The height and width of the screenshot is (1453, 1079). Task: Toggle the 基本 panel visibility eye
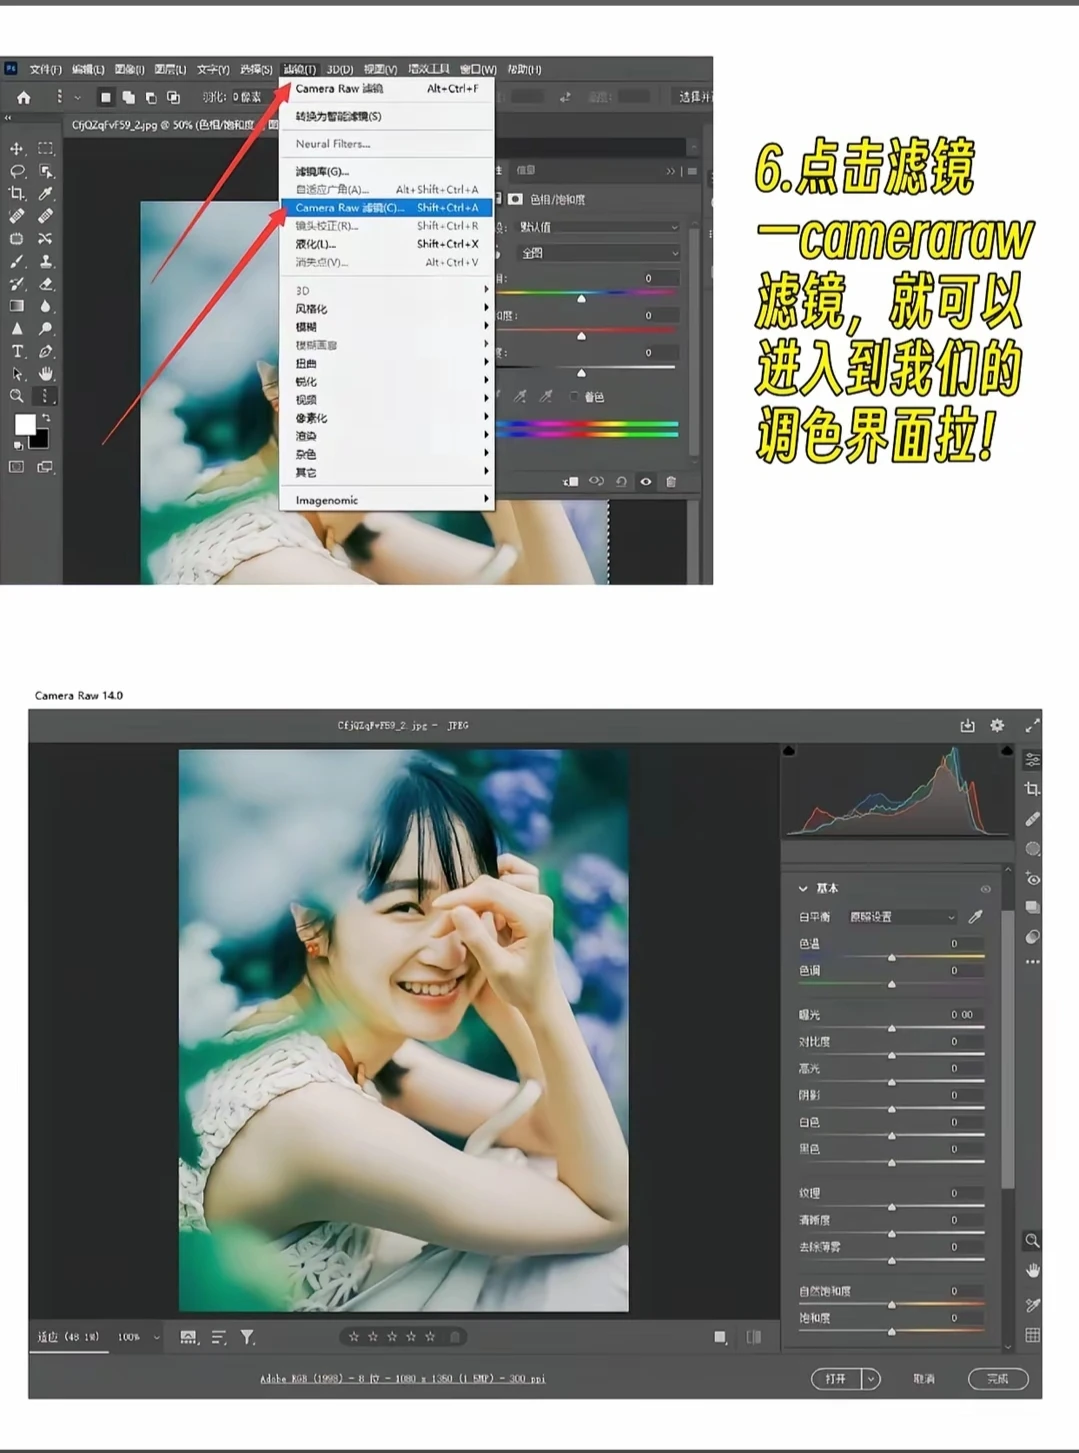986,889
